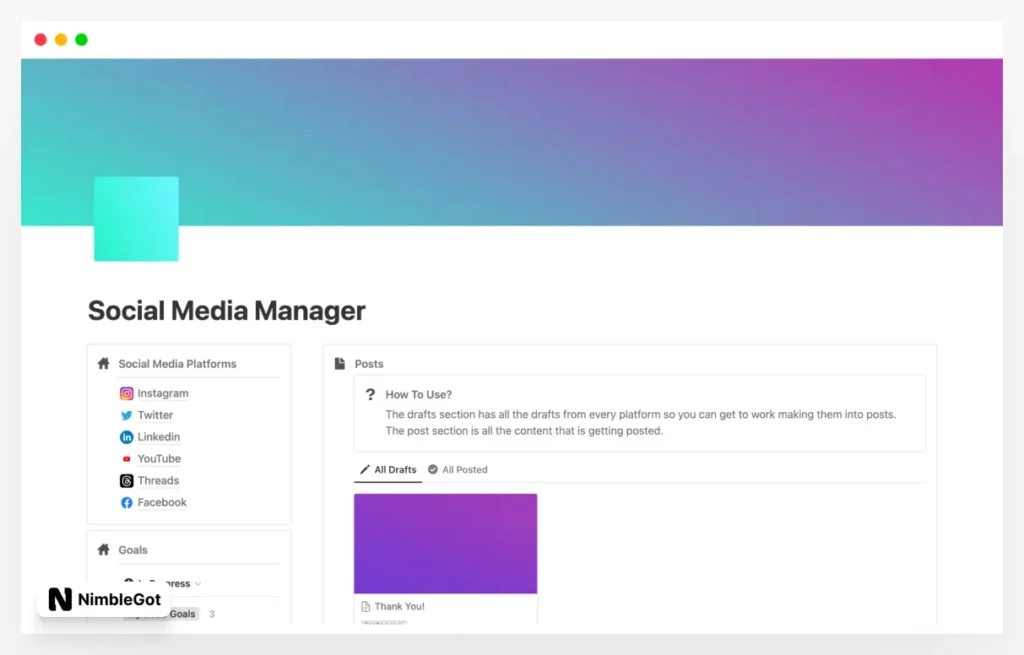
Task: Click the document icon next to Posts
Action: coord(340,363)
